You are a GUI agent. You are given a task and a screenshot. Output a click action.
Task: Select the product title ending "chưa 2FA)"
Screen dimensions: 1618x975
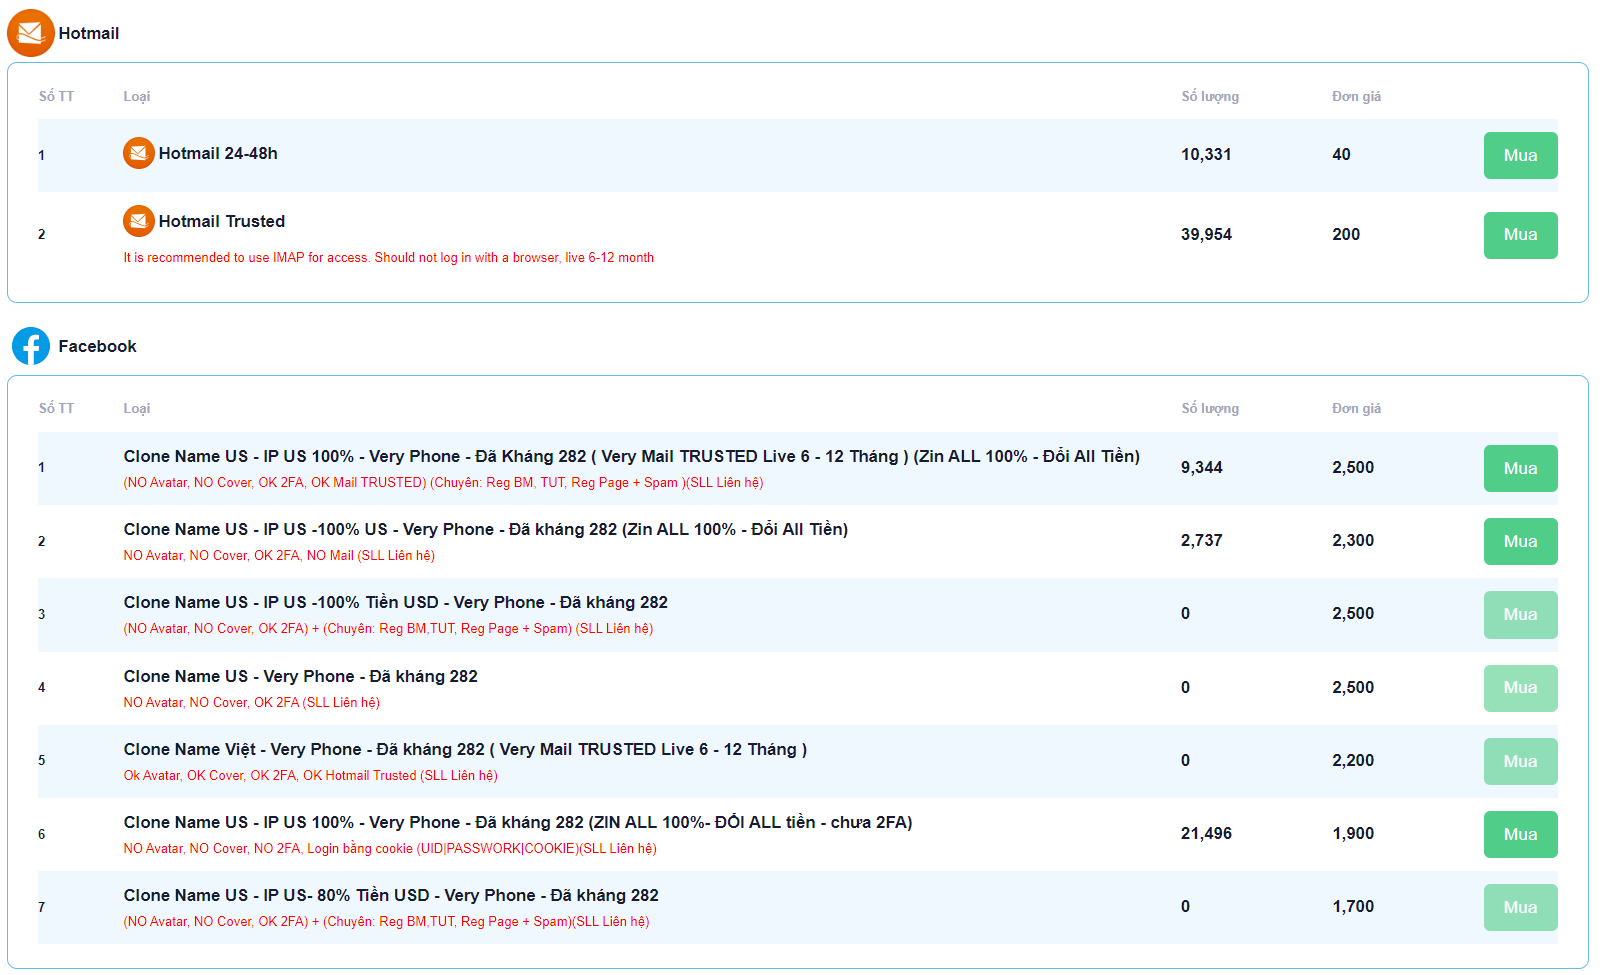click(x=518, y=822)
